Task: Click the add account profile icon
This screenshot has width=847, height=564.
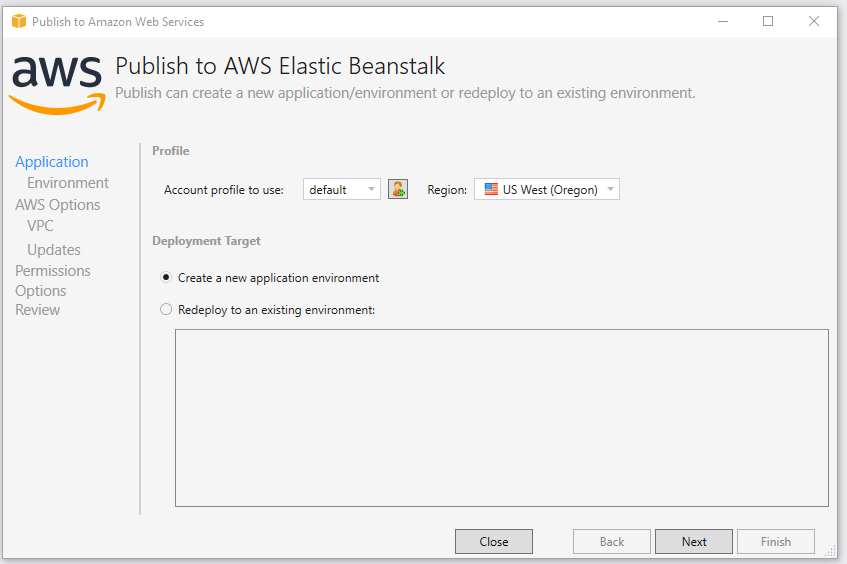Action: tap(398, 189)
